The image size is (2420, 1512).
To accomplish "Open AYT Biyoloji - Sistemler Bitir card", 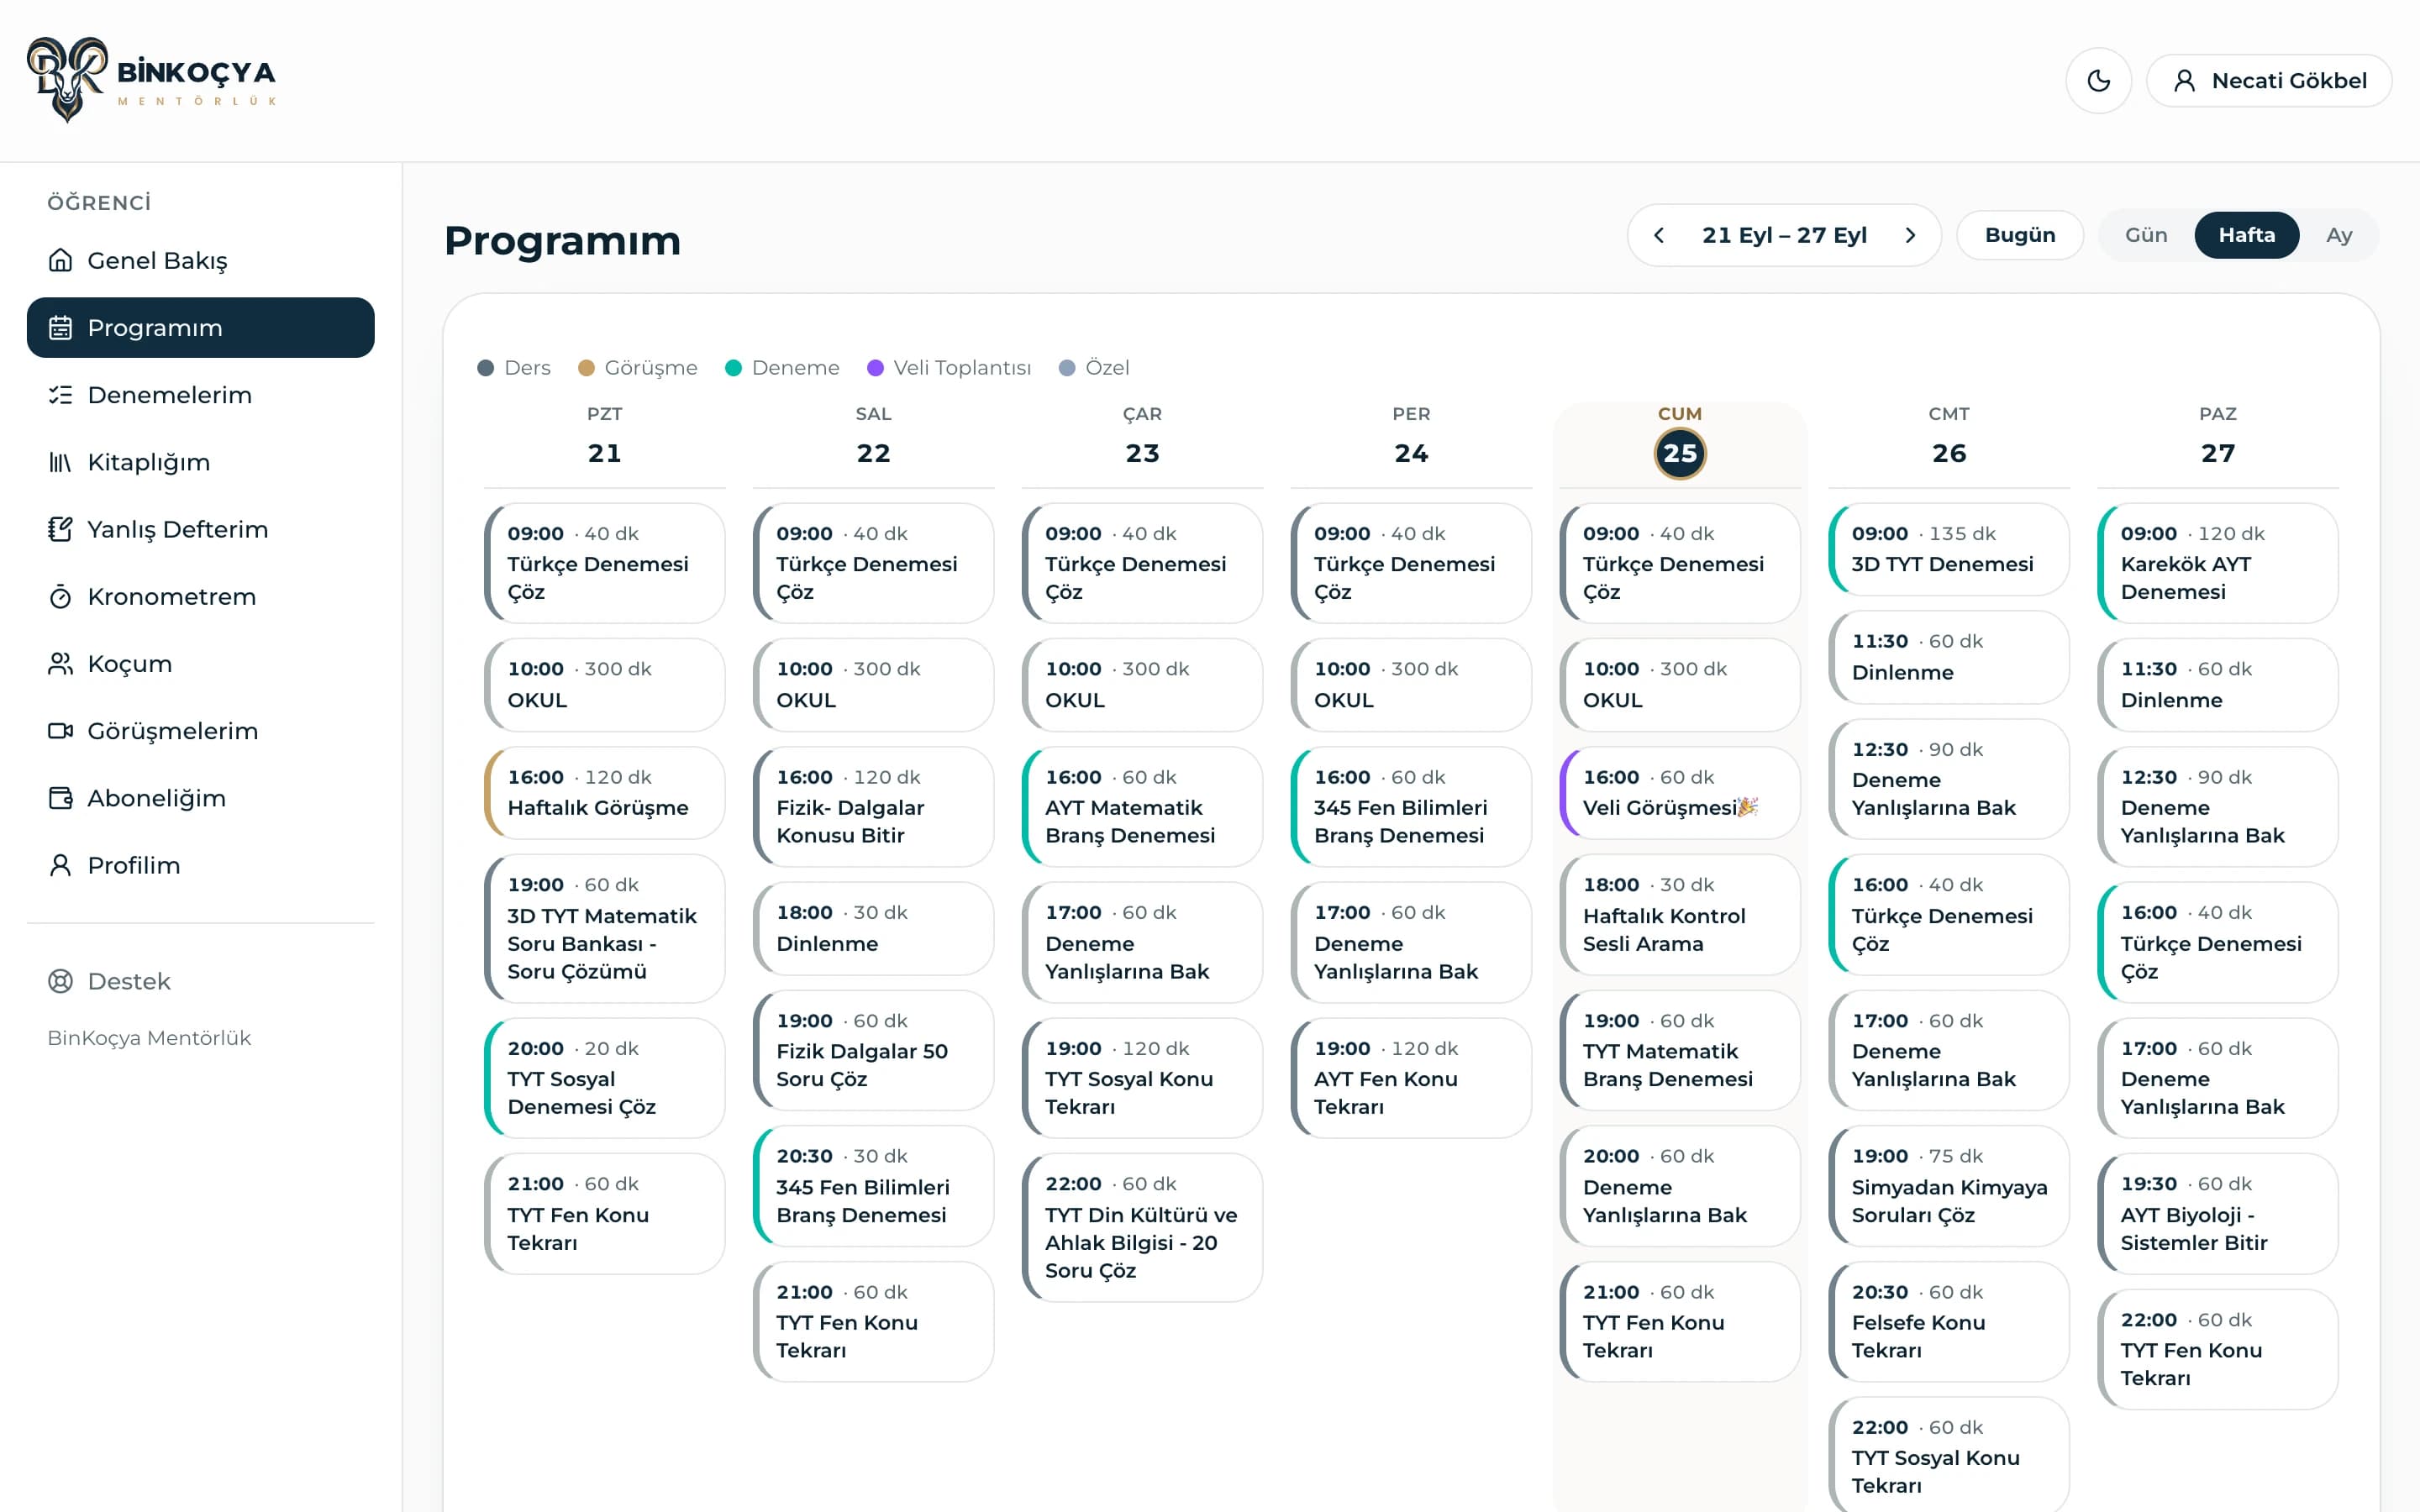I will pos(2217,1213).
